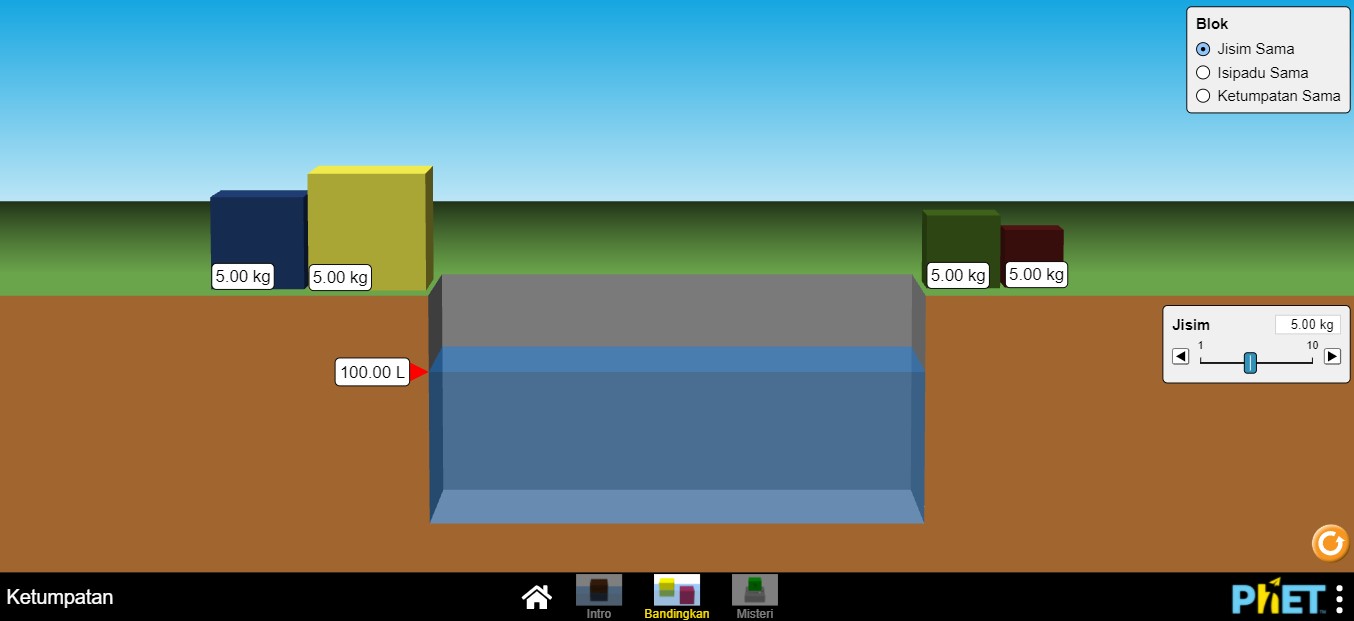The width and height of the screenshot is (1354, 621).
Task: Open the PhET logo menu
Action: click(1279, 598)
